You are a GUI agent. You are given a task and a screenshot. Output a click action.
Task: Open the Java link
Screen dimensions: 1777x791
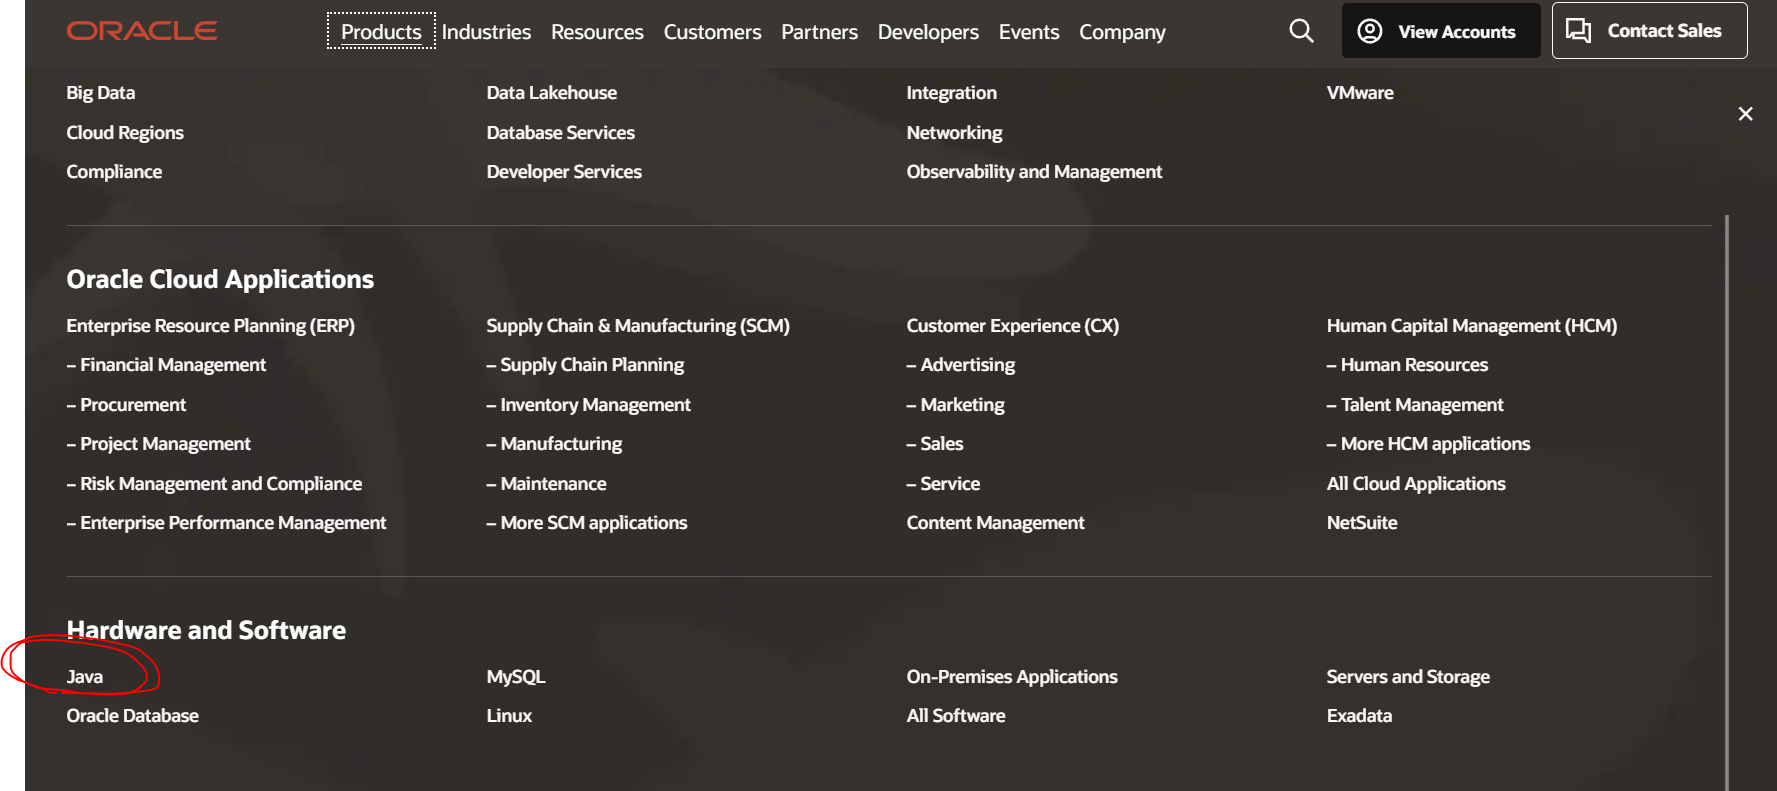click(x=84, y=677)
